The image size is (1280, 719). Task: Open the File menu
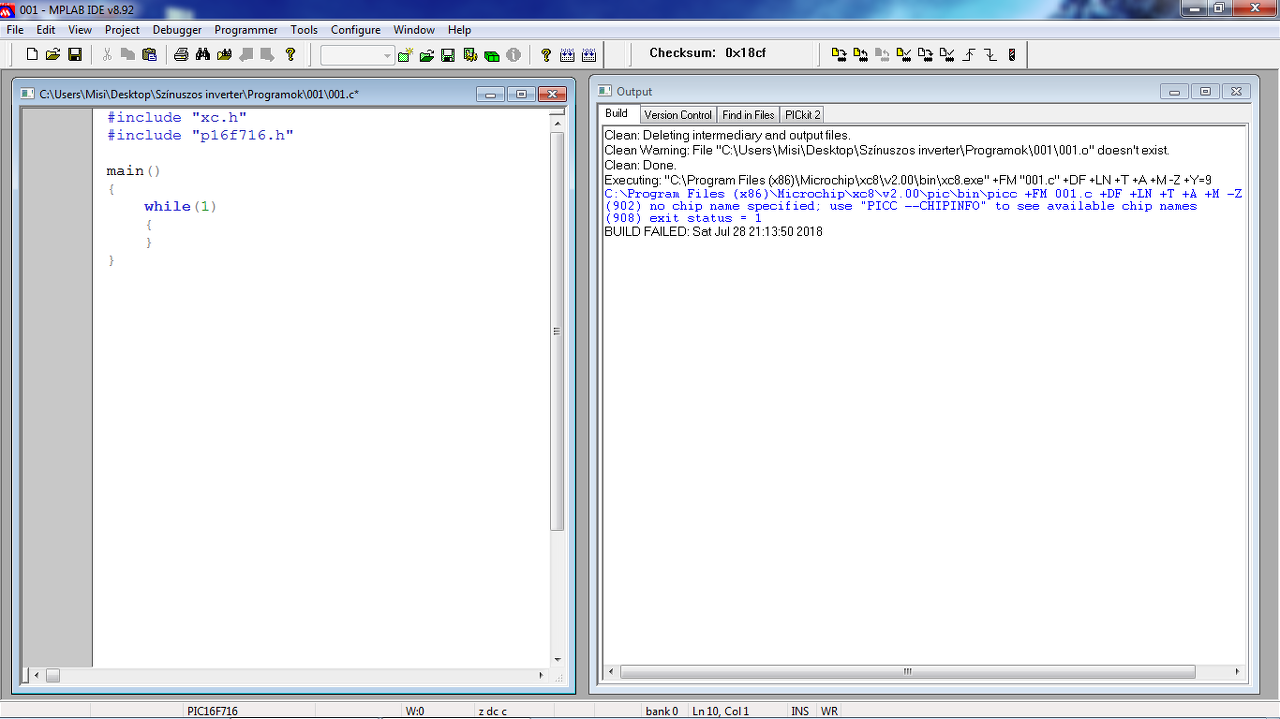coord(15,30)
